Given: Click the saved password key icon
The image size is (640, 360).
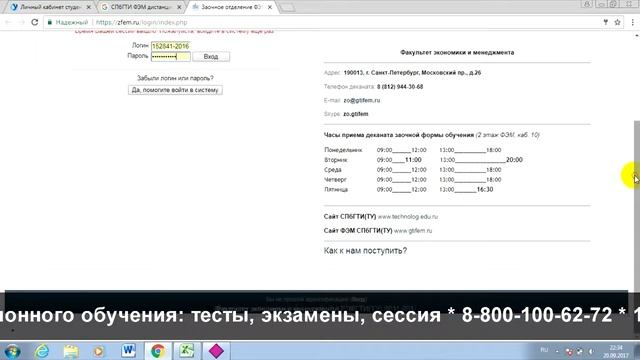Looking at the screenshot, I should point(606,22).
